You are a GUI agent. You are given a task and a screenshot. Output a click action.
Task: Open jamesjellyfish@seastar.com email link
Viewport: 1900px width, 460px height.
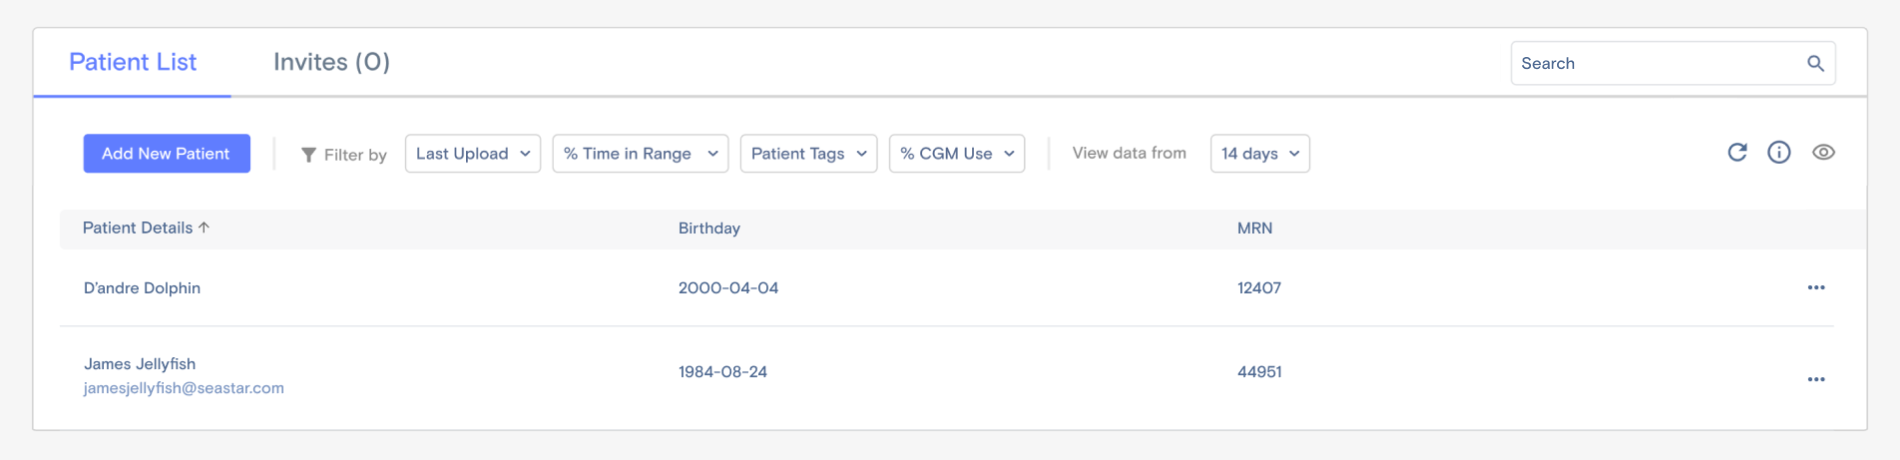pos(184,388)
